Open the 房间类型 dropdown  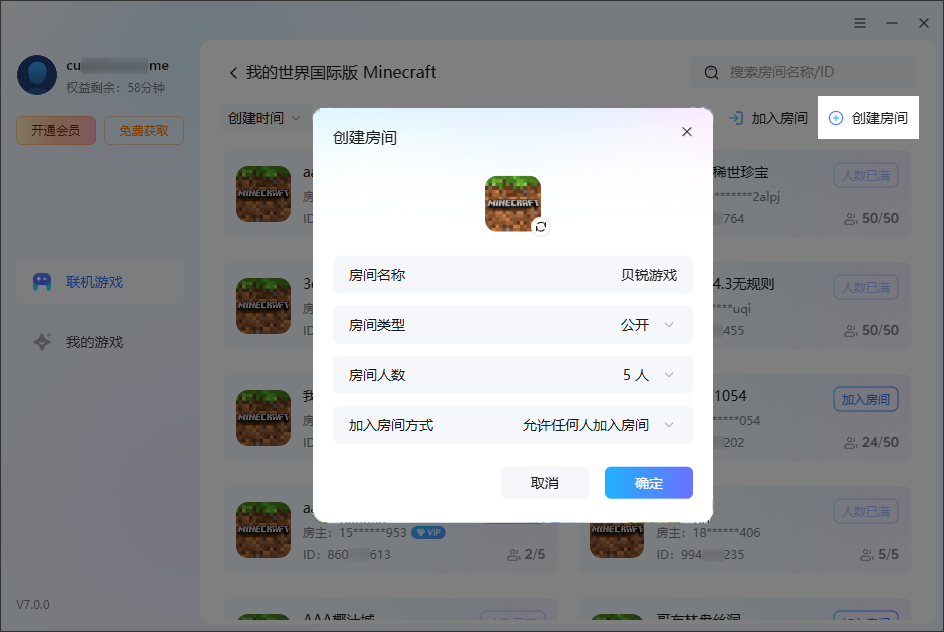pos(513,325)
